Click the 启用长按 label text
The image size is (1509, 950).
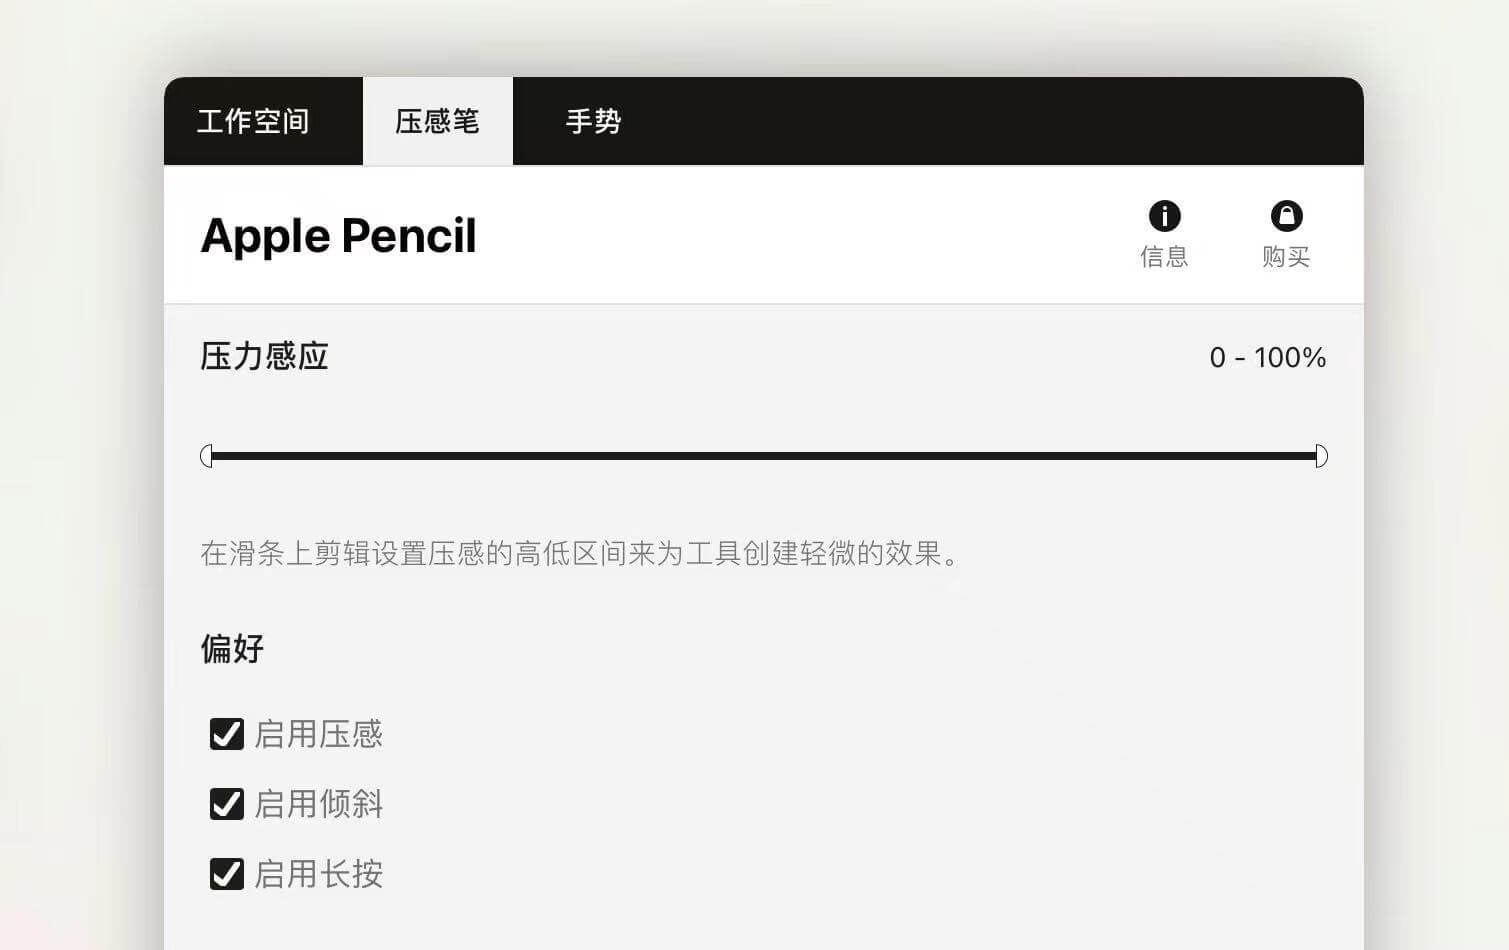[319, 874]
